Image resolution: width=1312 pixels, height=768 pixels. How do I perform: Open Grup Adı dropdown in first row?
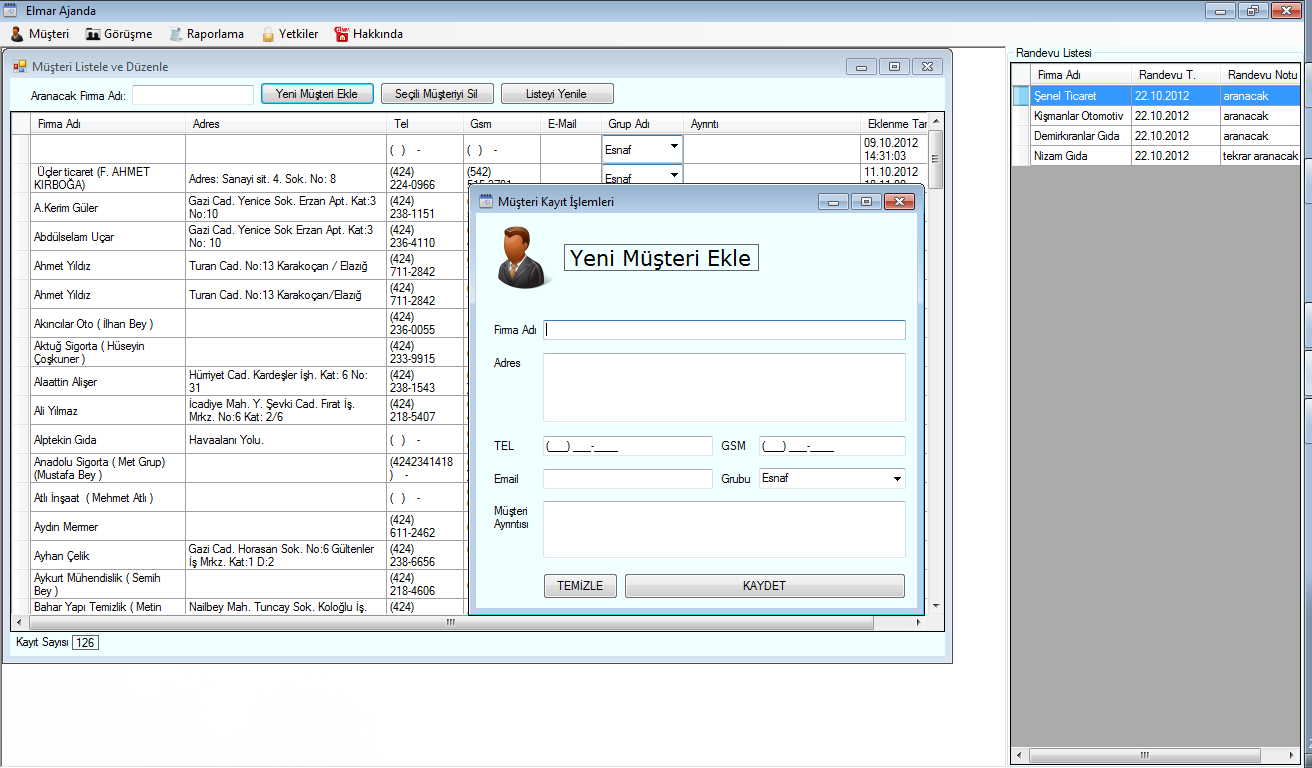tap(674, 147)
